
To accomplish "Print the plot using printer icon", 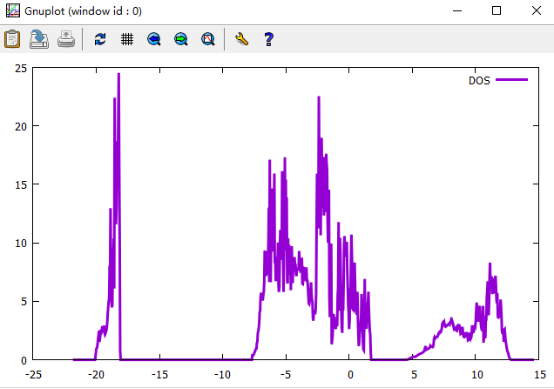I will tap(66, 39).
